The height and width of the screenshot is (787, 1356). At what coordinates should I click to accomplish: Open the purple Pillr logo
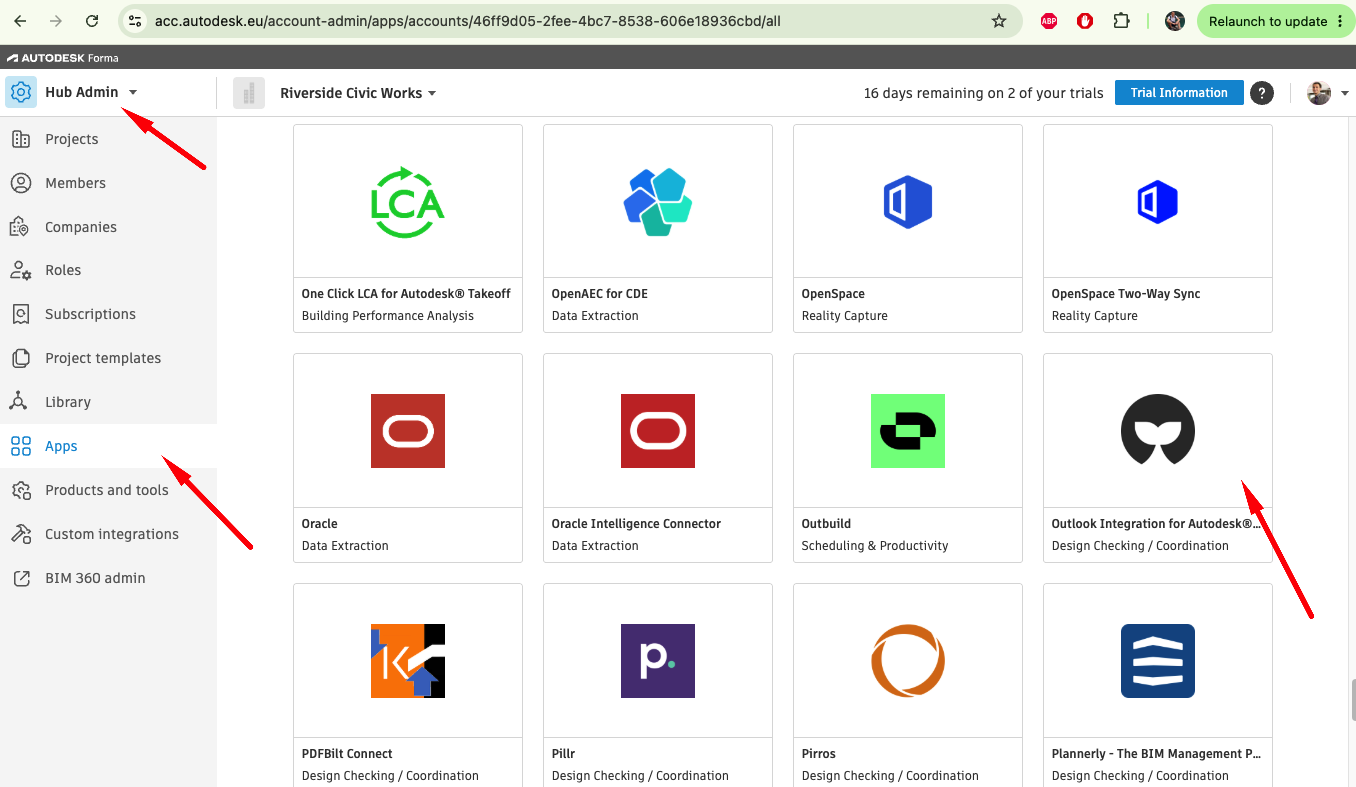[x=658, y=661]
